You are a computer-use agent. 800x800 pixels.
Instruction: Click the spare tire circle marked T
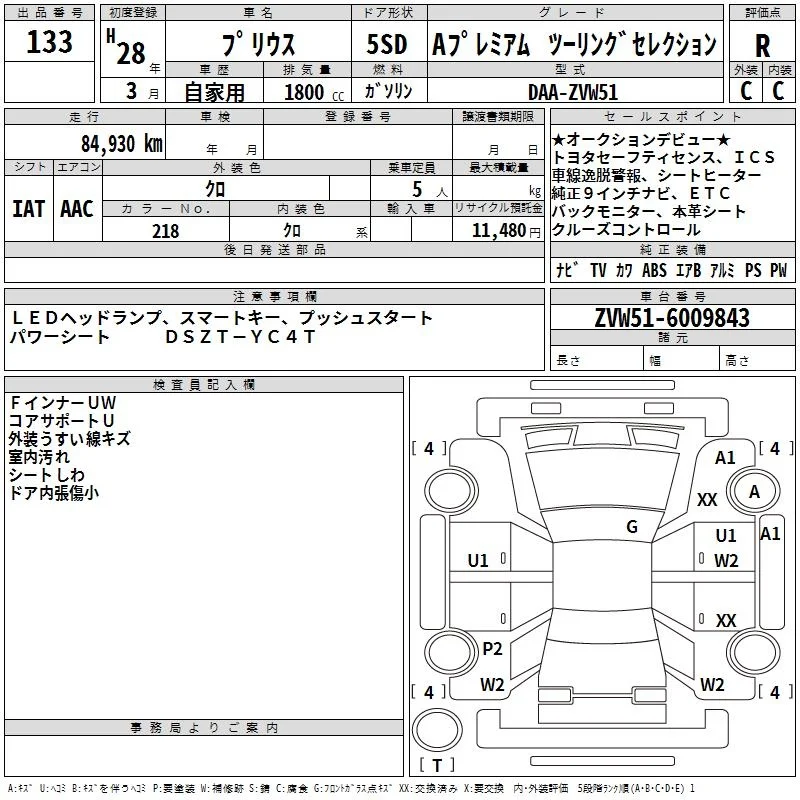coord(437,730)
